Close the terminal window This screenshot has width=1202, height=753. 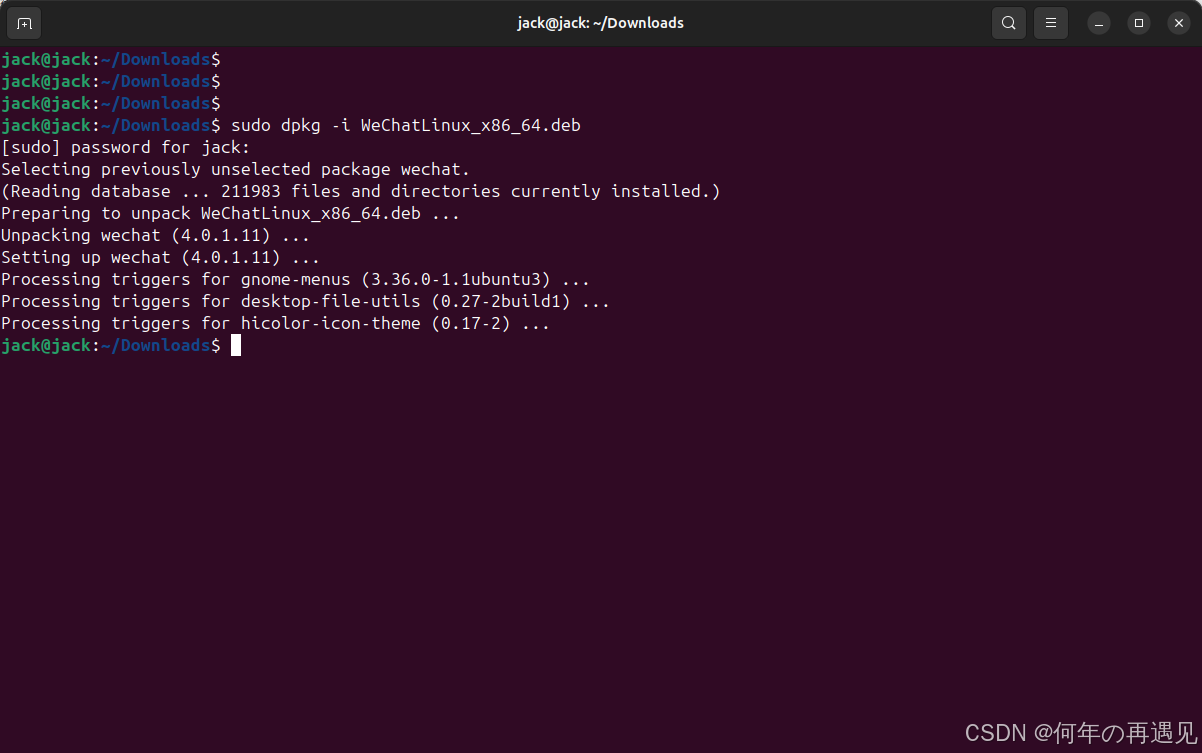pyautogui.click(x=1179, y=23)
